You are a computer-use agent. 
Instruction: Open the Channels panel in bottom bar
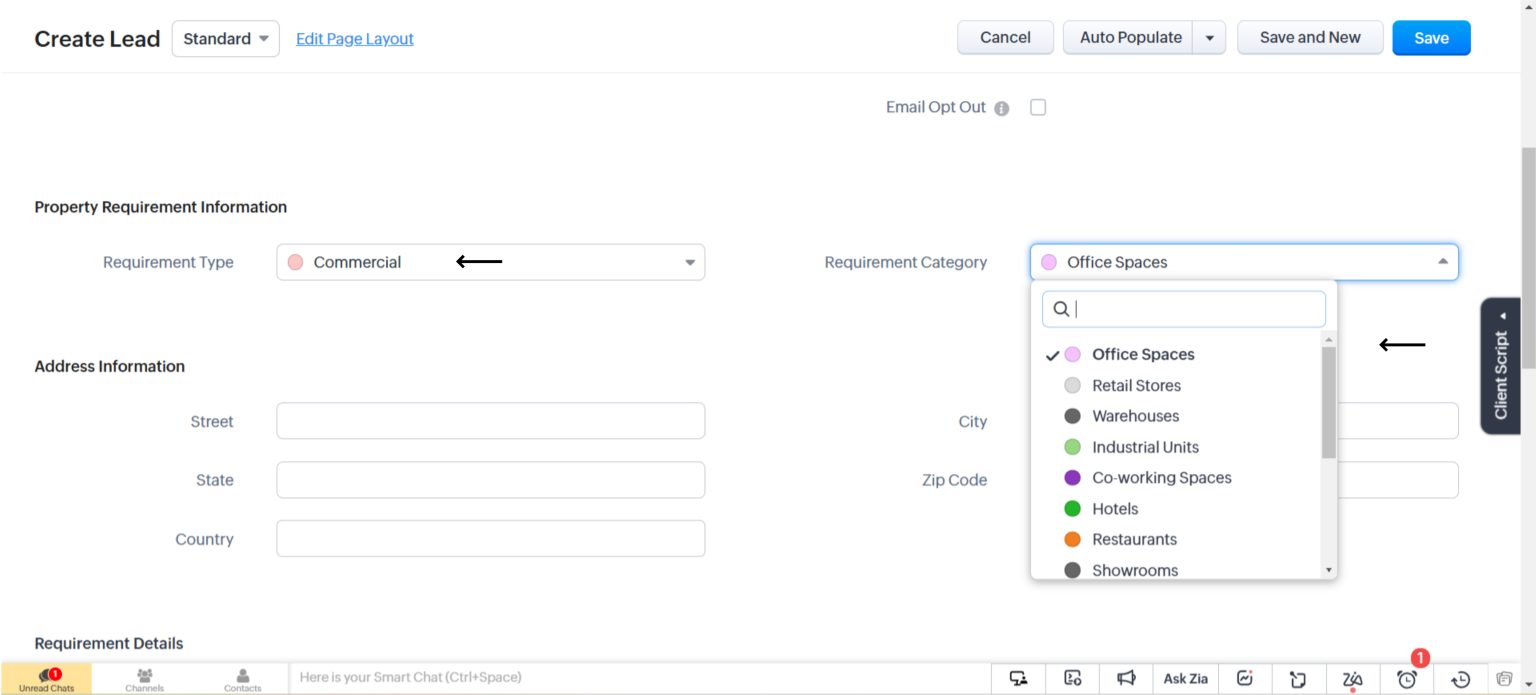pyautogui.click(x=144, y=678)
